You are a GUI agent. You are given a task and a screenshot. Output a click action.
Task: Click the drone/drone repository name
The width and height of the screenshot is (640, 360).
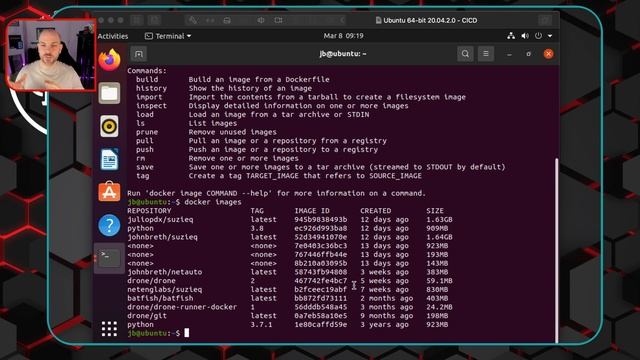pos(151,281)
